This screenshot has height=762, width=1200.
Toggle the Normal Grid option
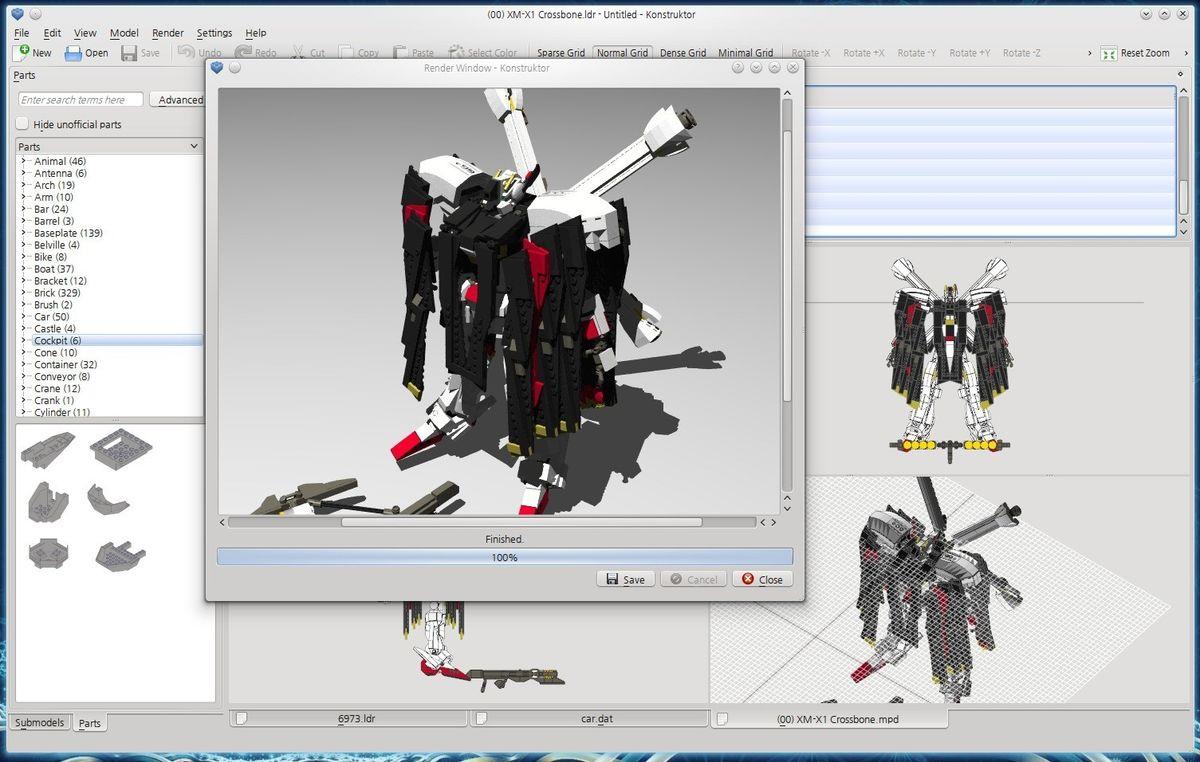[623, 53]
